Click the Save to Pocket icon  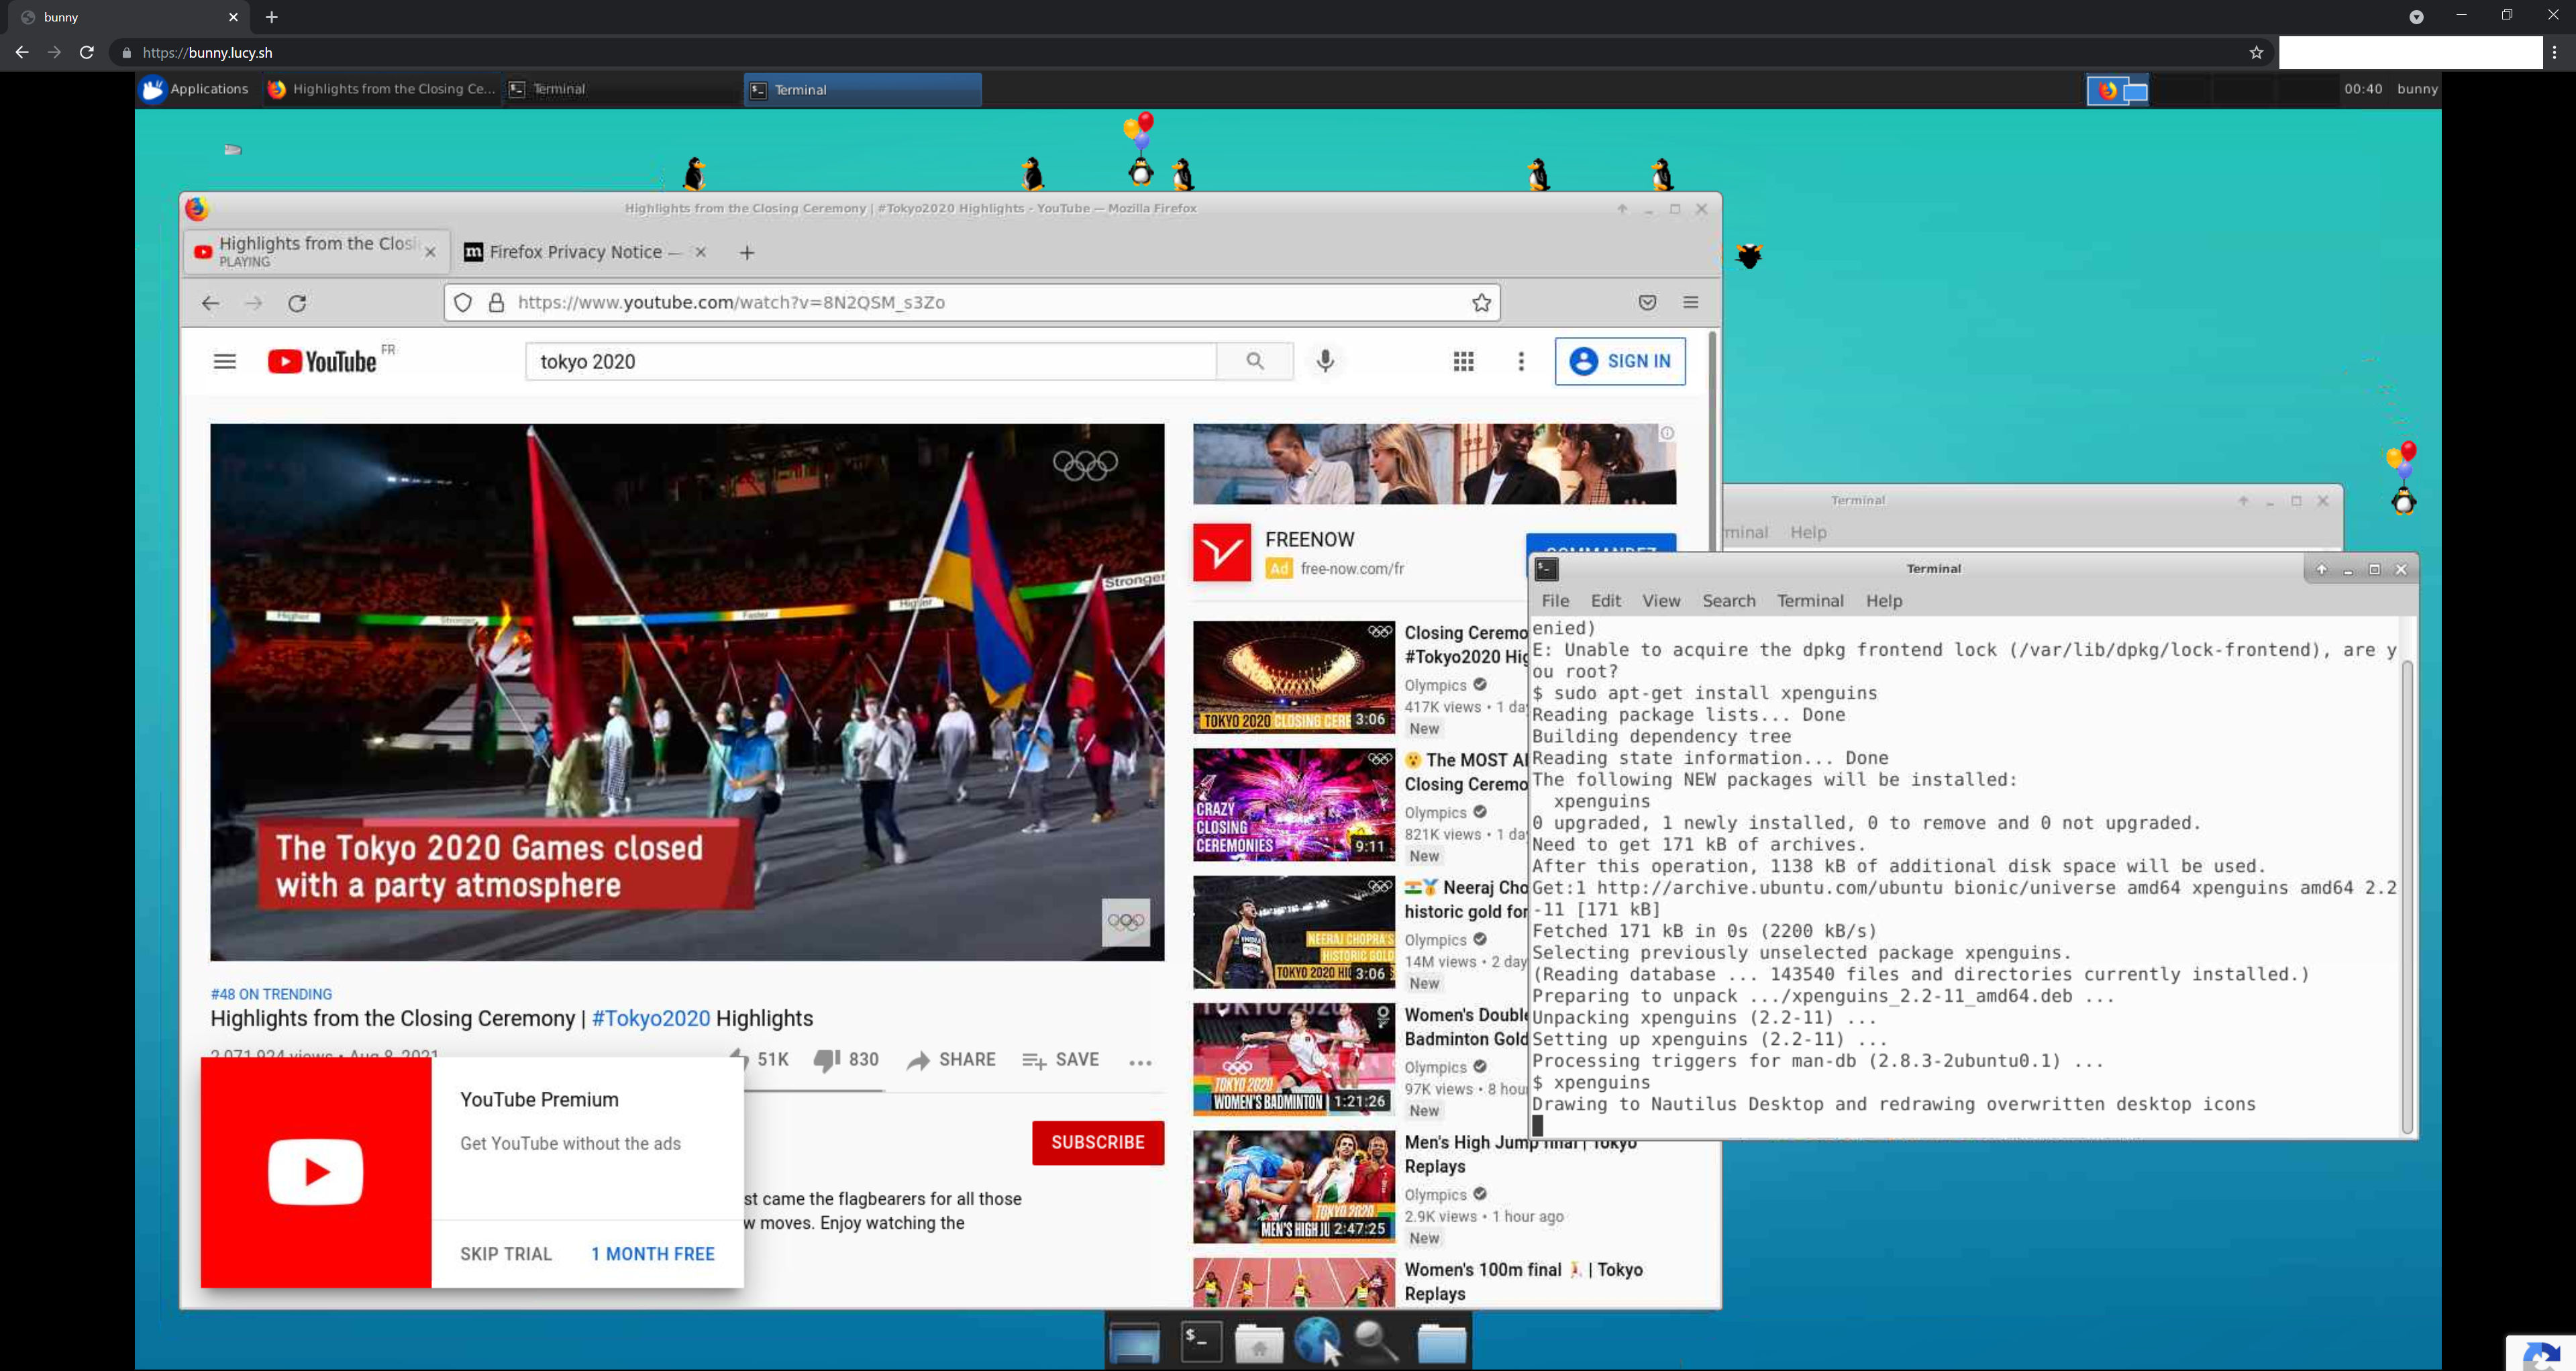(x=1647, y=302)
